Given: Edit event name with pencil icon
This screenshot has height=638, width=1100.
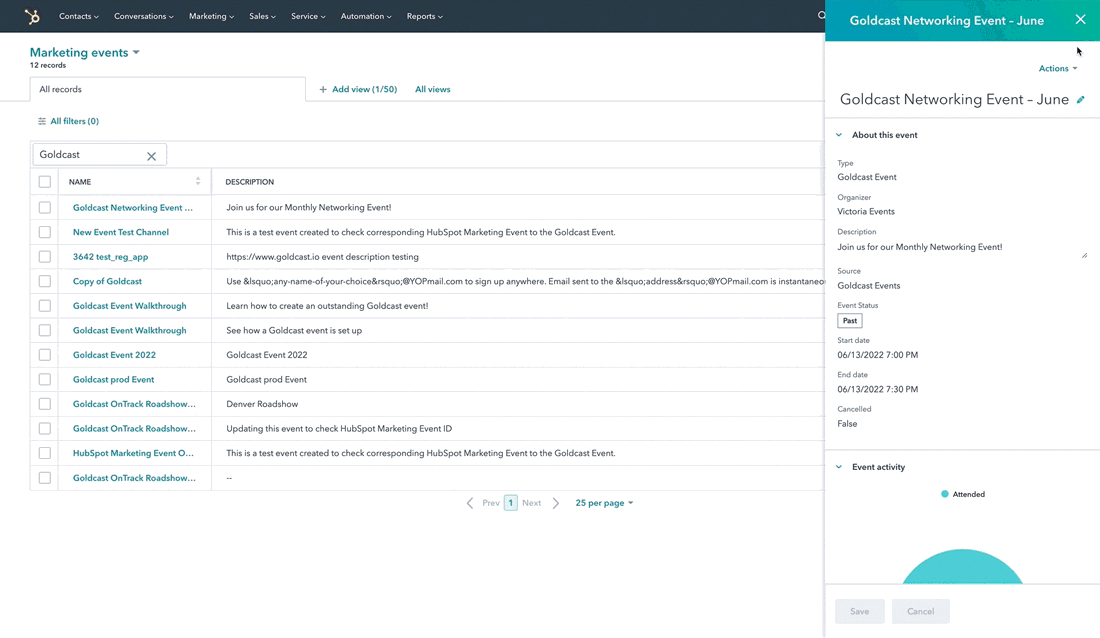Looking at the screenshot, I should [x=1081, y=100].
